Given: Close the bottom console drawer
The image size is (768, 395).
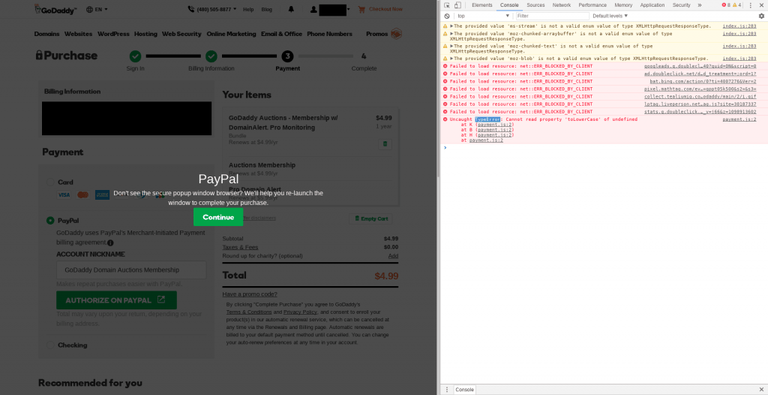Looking at the screenshot, I should tap(761, 390).
